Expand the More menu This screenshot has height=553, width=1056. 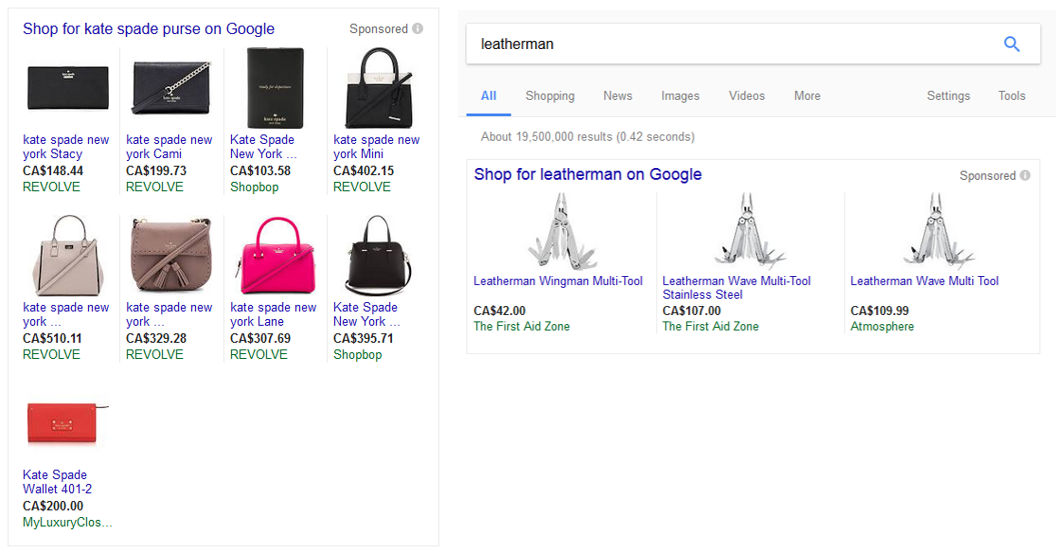(x=807, y=96)
